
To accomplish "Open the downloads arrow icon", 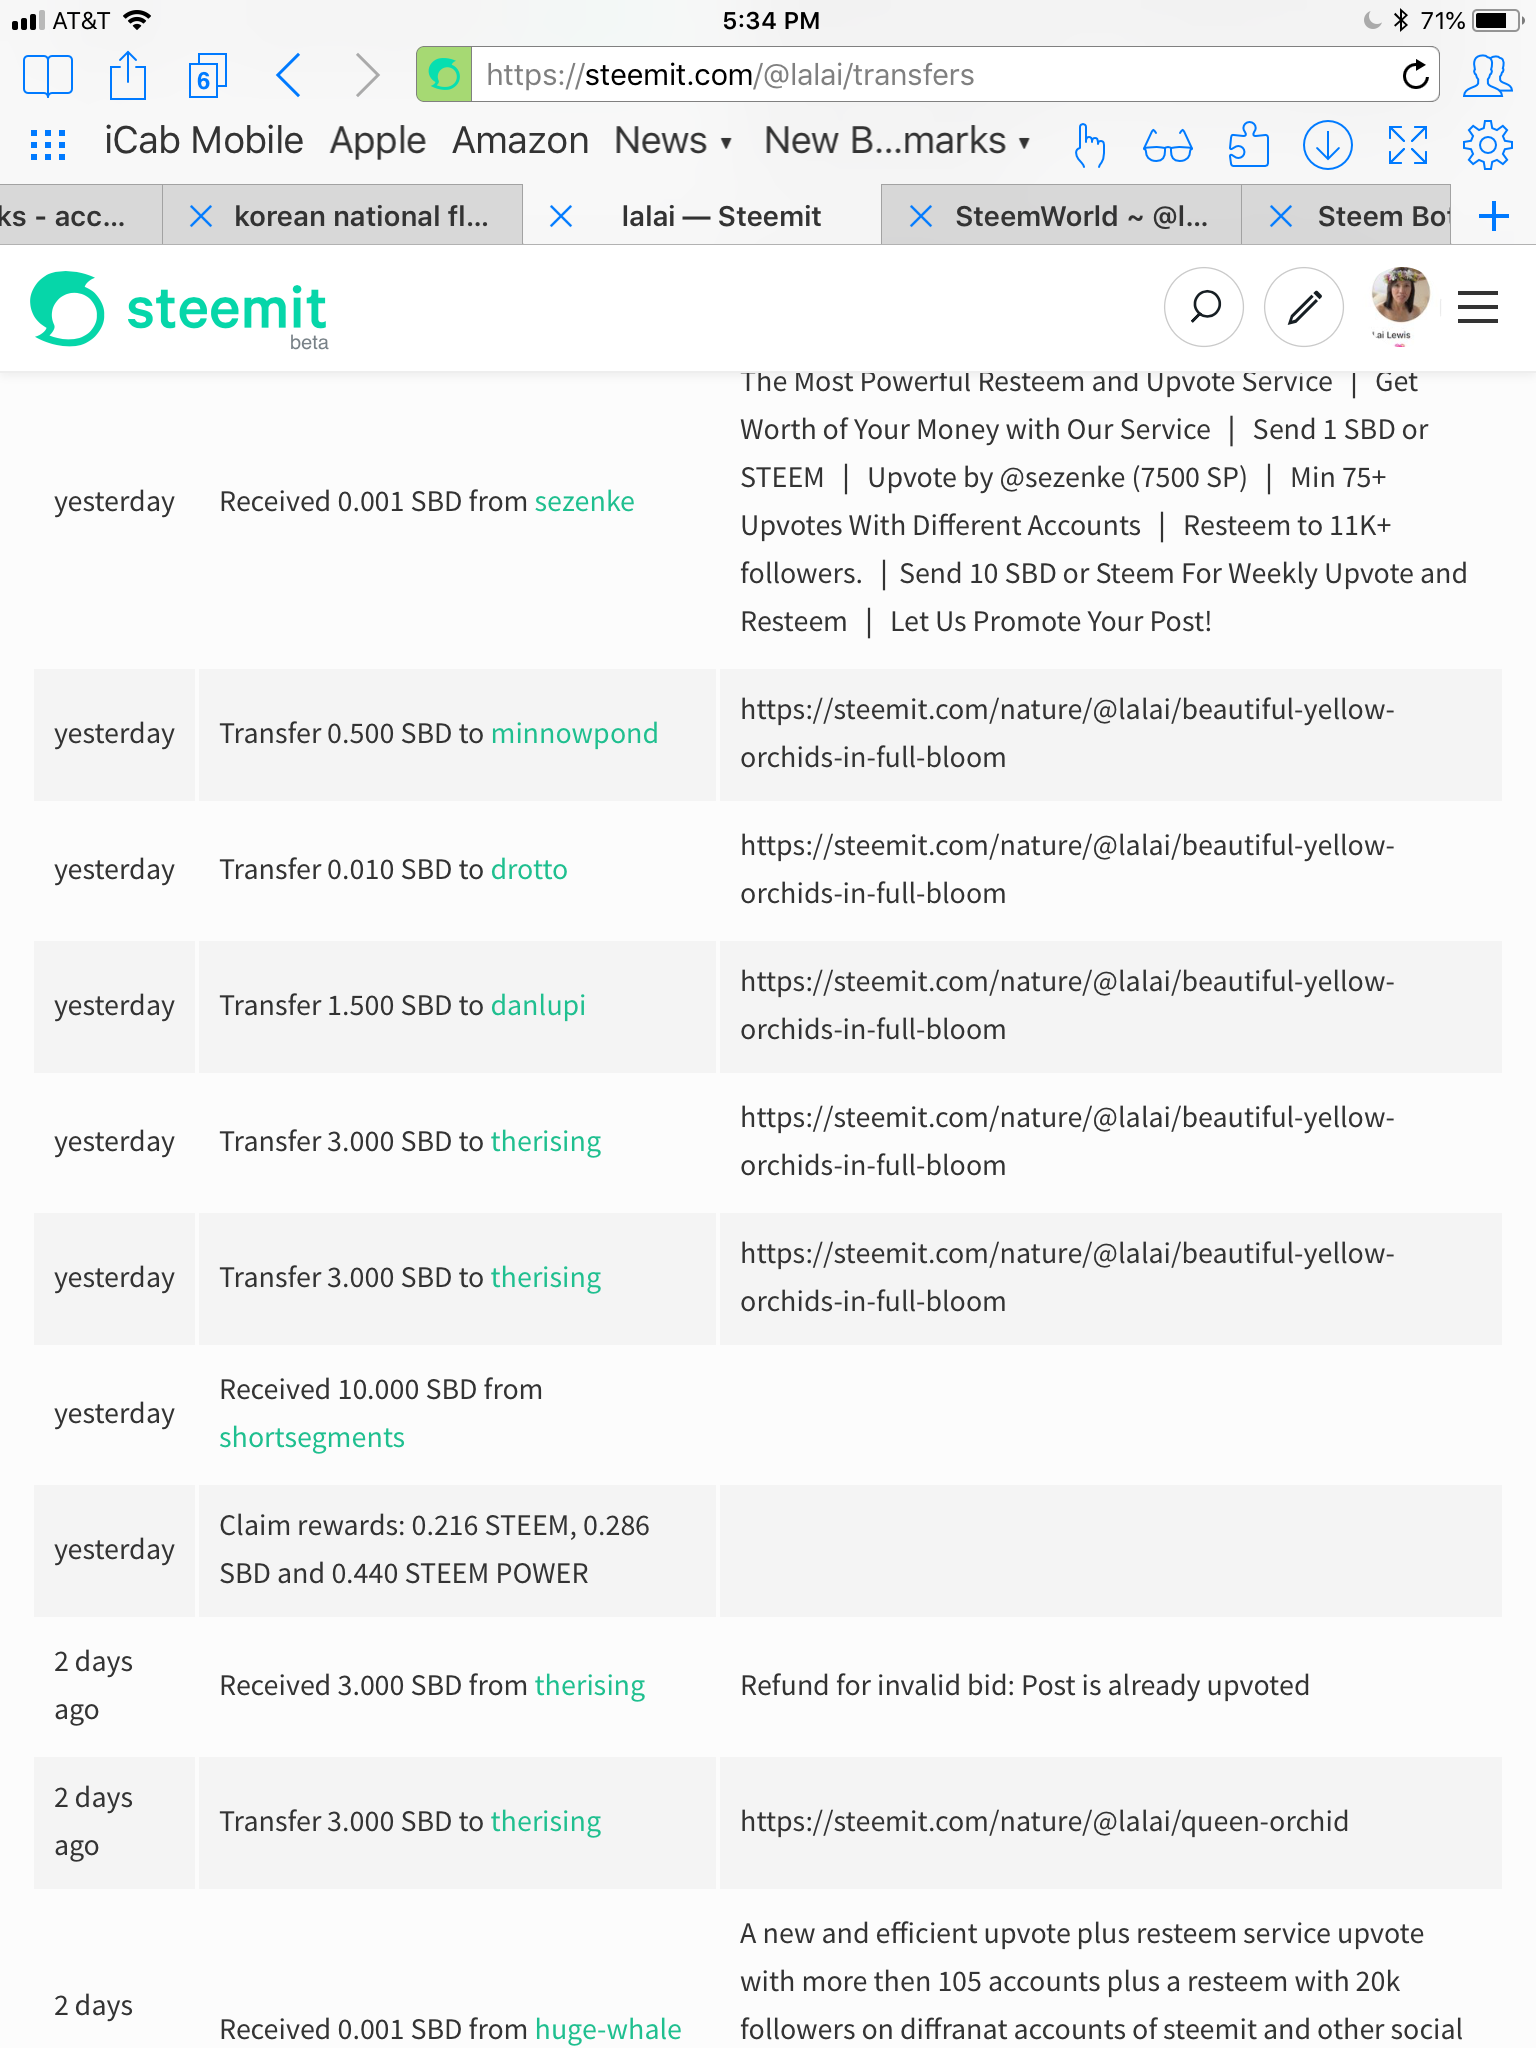I will [1328, 146].
